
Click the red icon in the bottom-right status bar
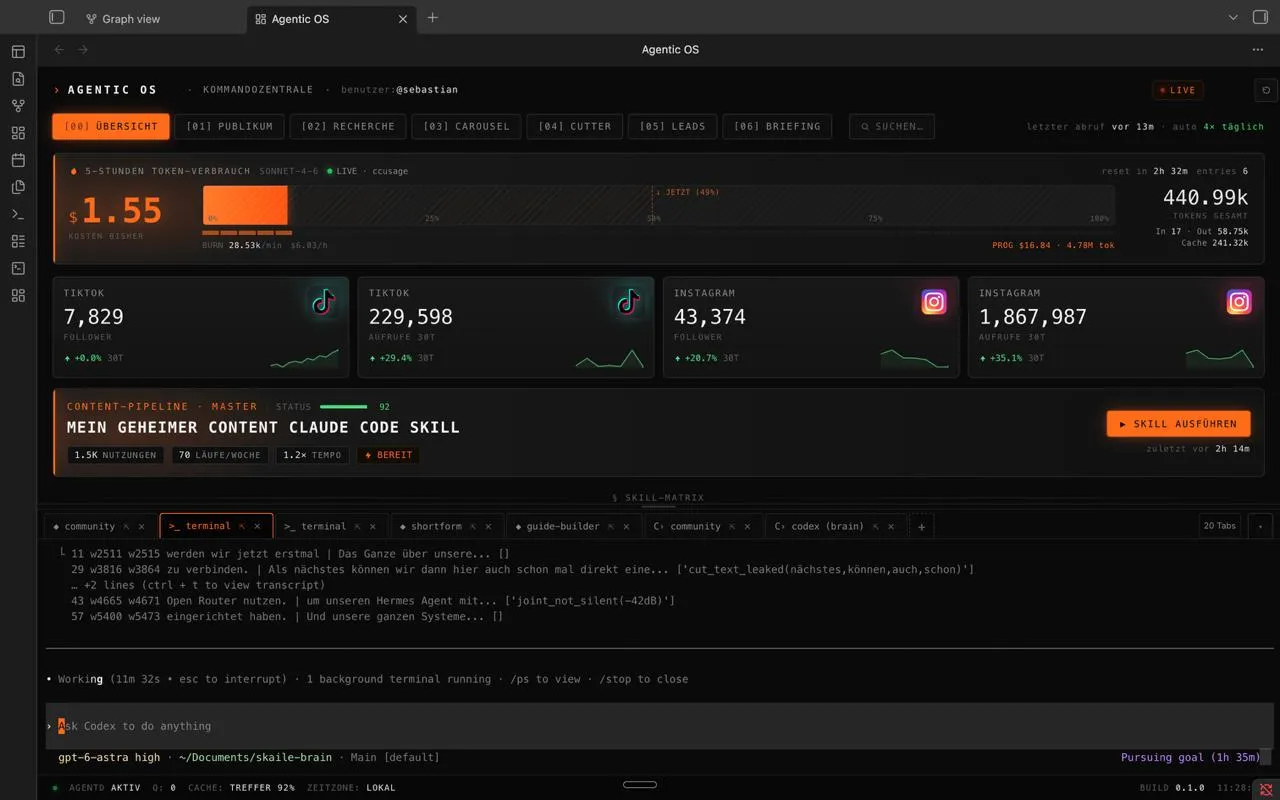tap(1266, 789)
